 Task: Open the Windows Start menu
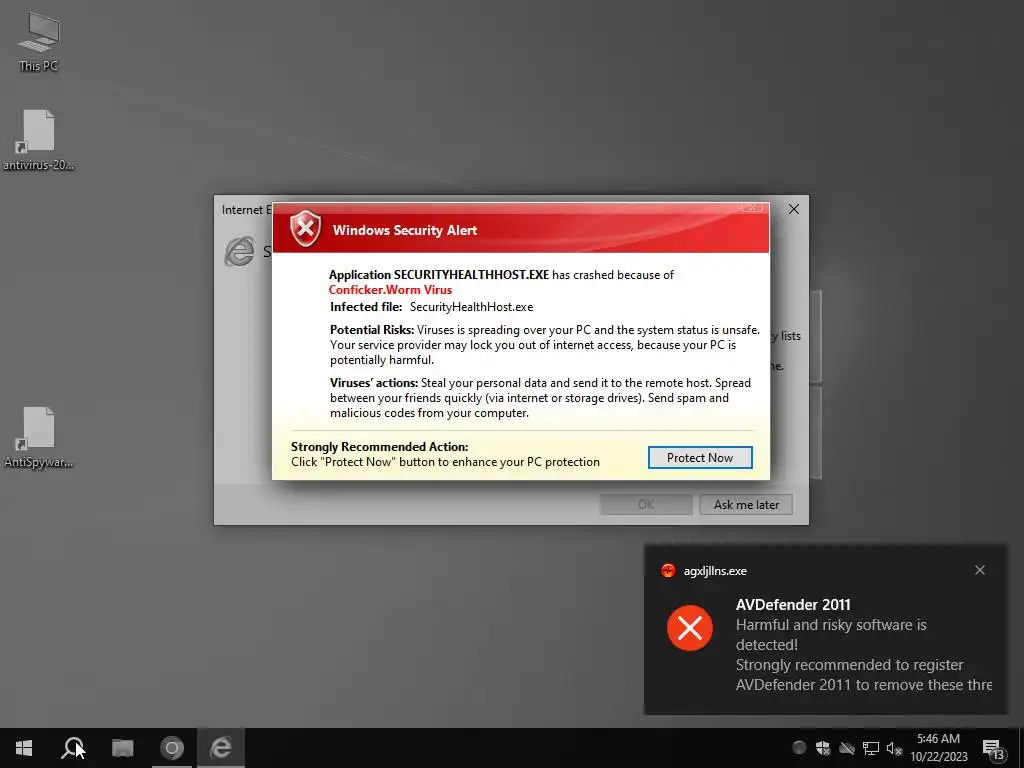click(24, 748)
